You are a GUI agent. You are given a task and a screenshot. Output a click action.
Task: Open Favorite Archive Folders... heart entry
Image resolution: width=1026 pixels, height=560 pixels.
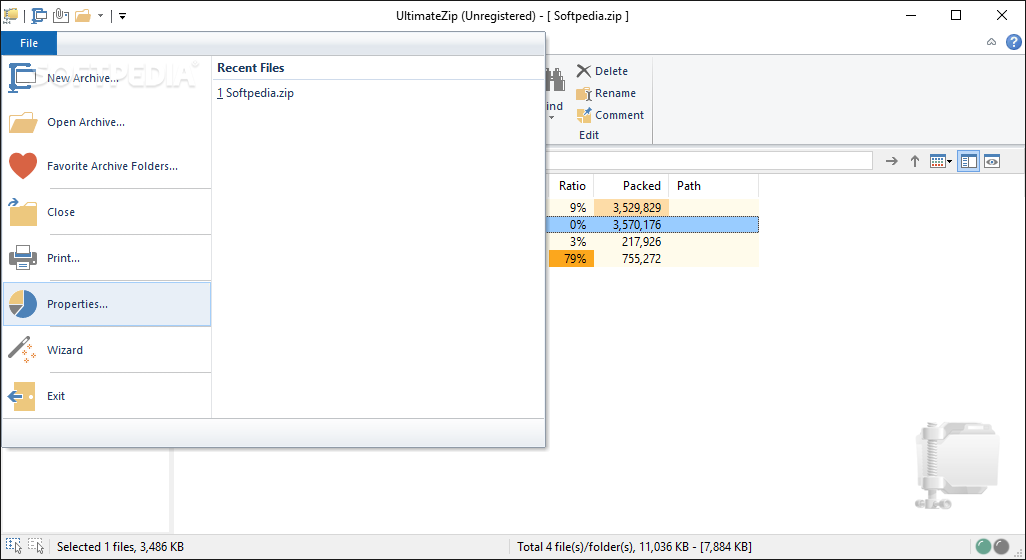pyautogui.click(x=107, y=166)
